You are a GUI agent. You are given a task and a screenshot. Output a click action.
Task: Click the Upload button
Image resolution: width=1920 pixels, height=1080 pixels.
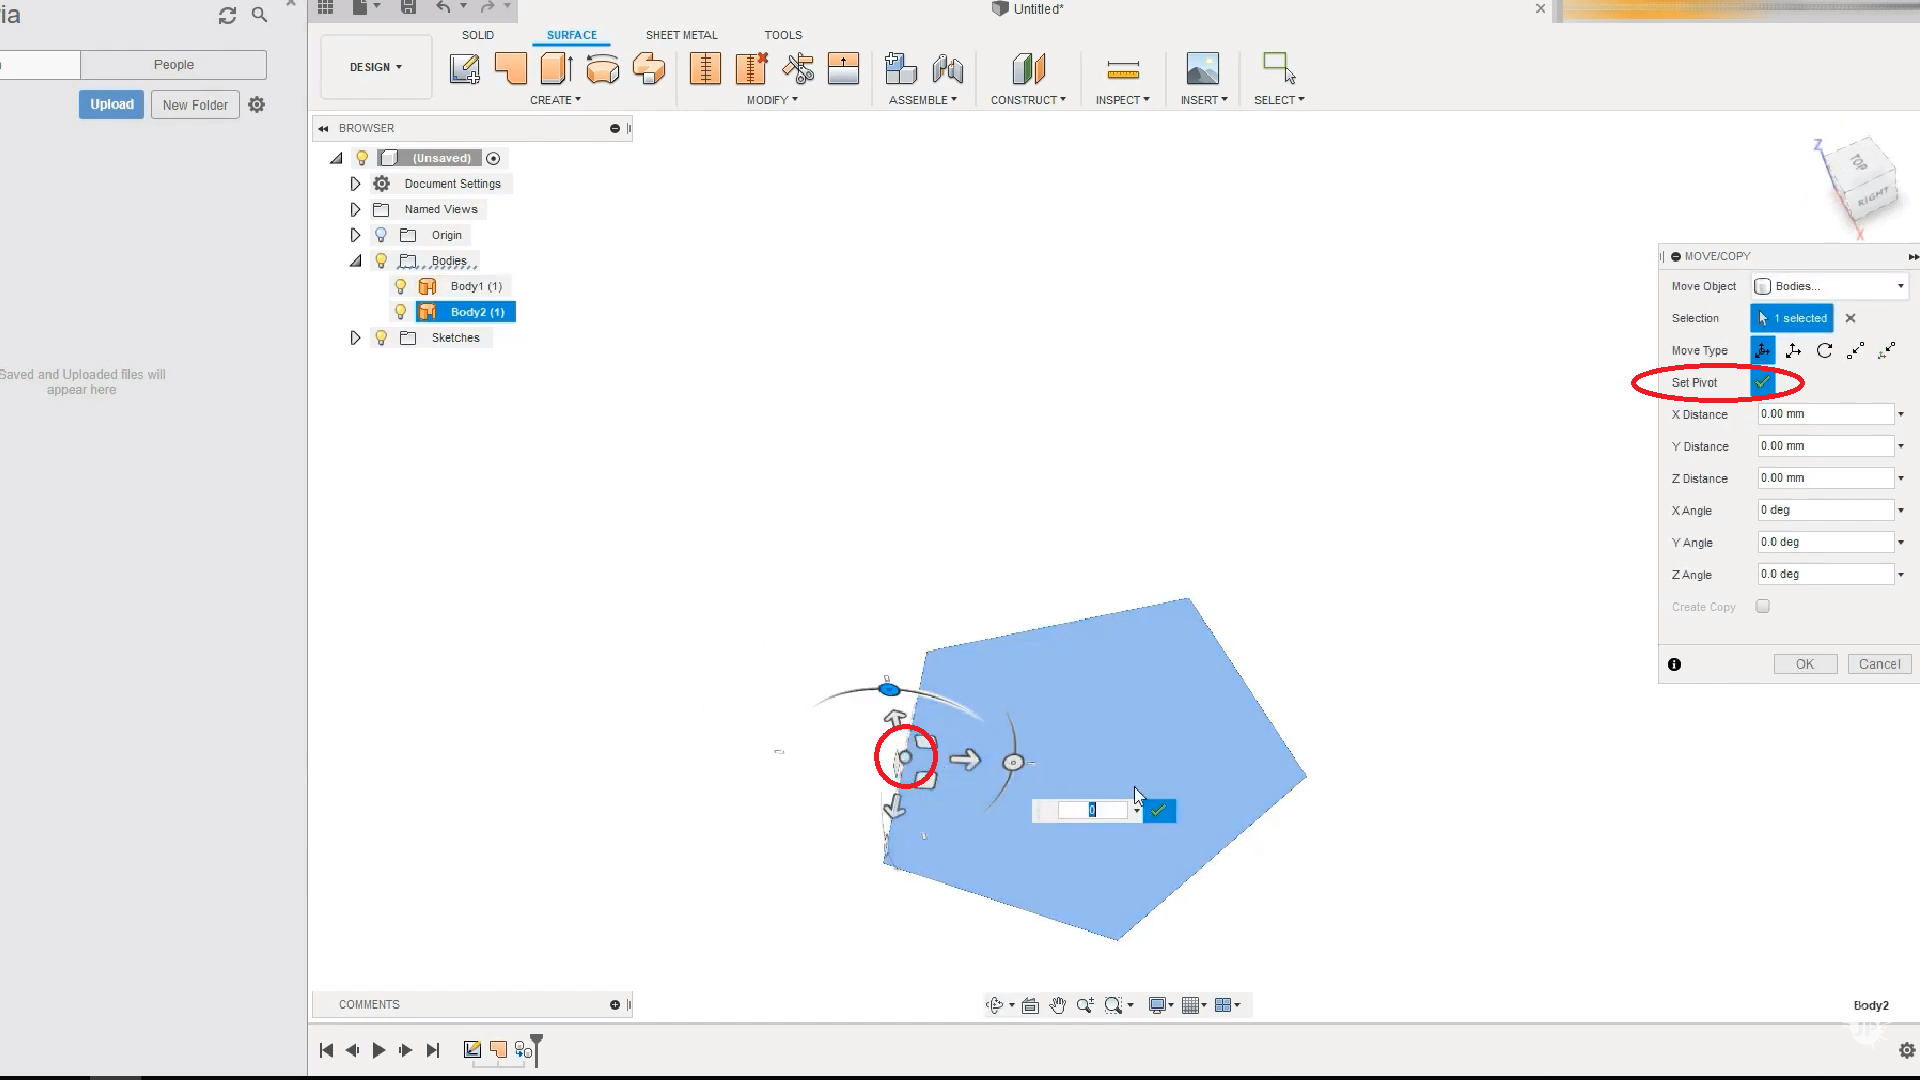click(111, 104)
